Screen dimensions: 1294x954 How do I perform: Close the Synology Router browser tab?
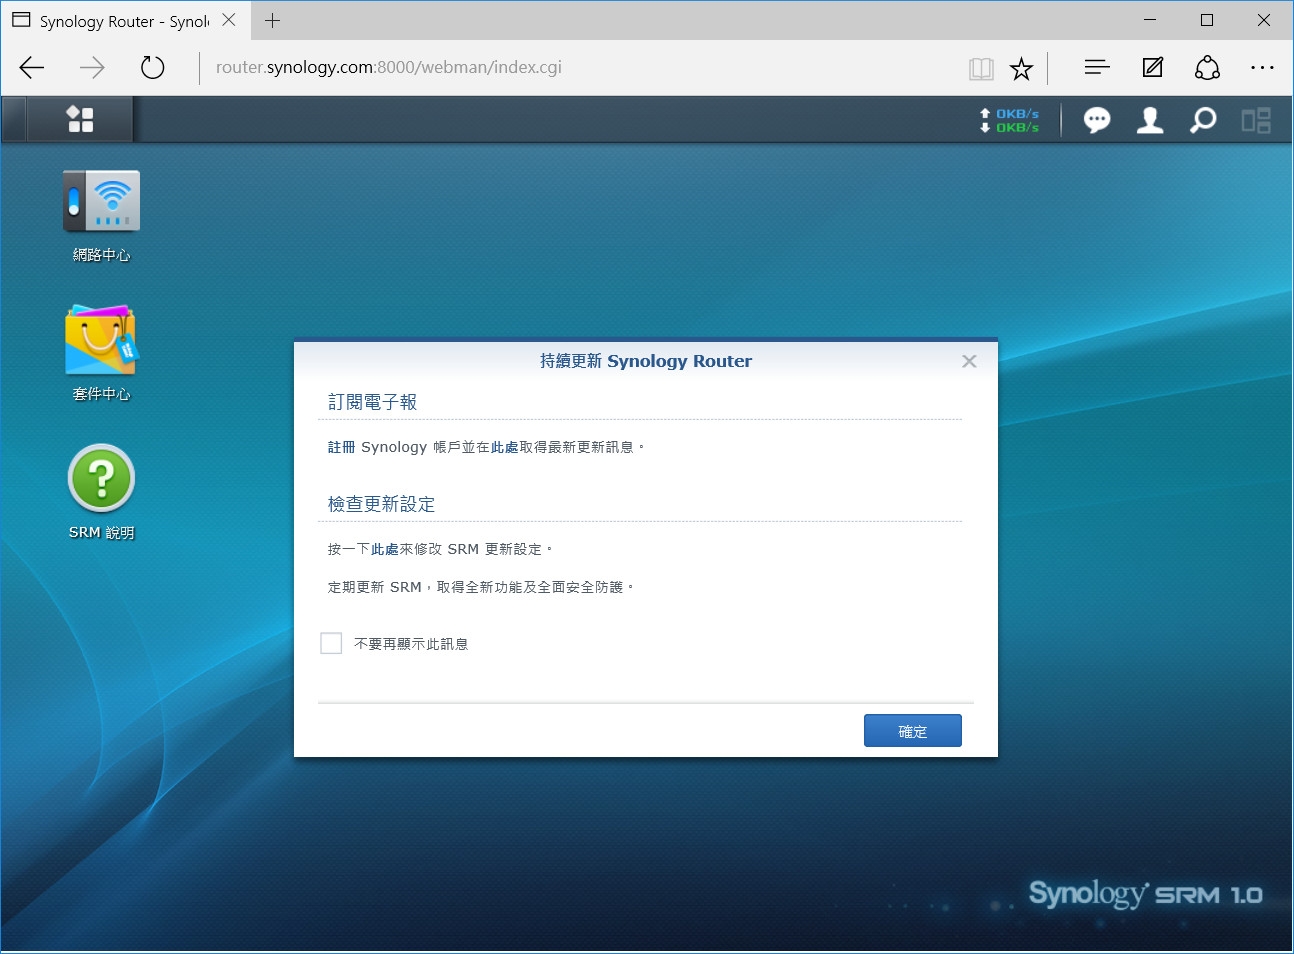[229, 20]
